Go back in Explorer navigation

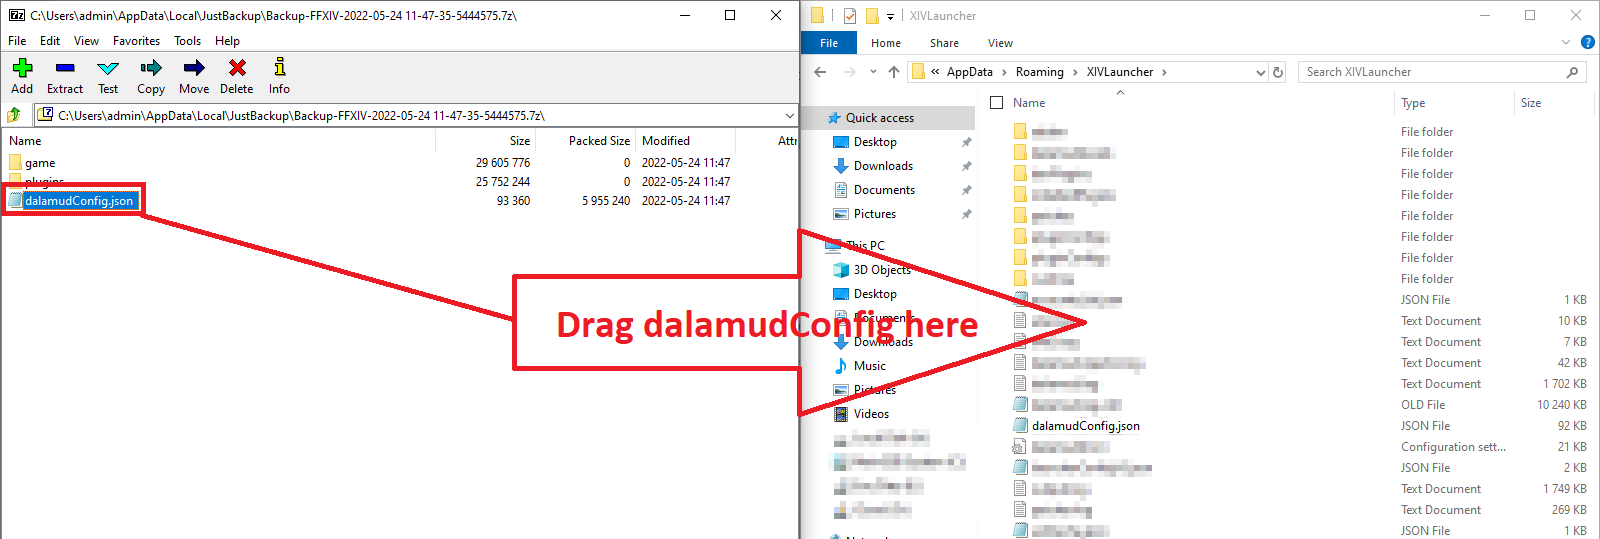click(820, 72)
